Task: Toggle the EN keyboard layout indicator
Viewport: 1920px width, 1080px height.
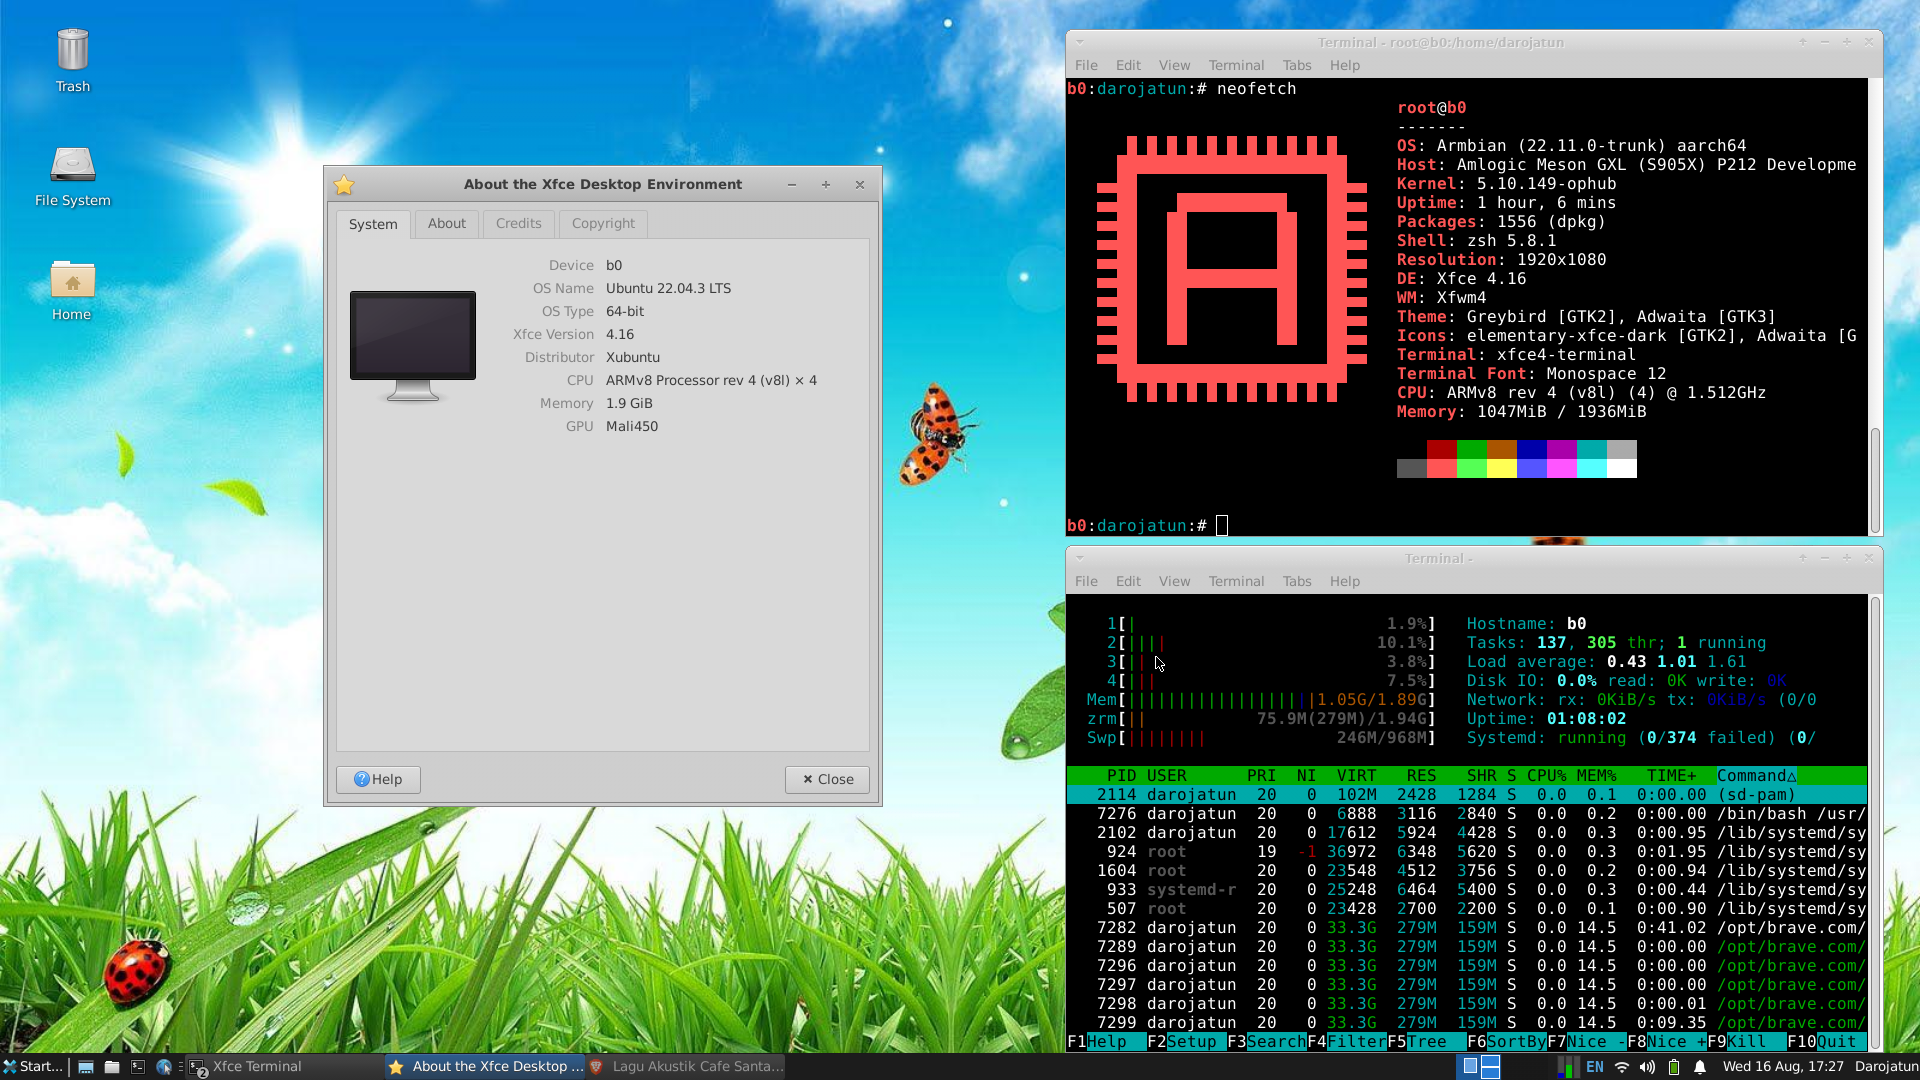Action: (x=1595, y=1067)
